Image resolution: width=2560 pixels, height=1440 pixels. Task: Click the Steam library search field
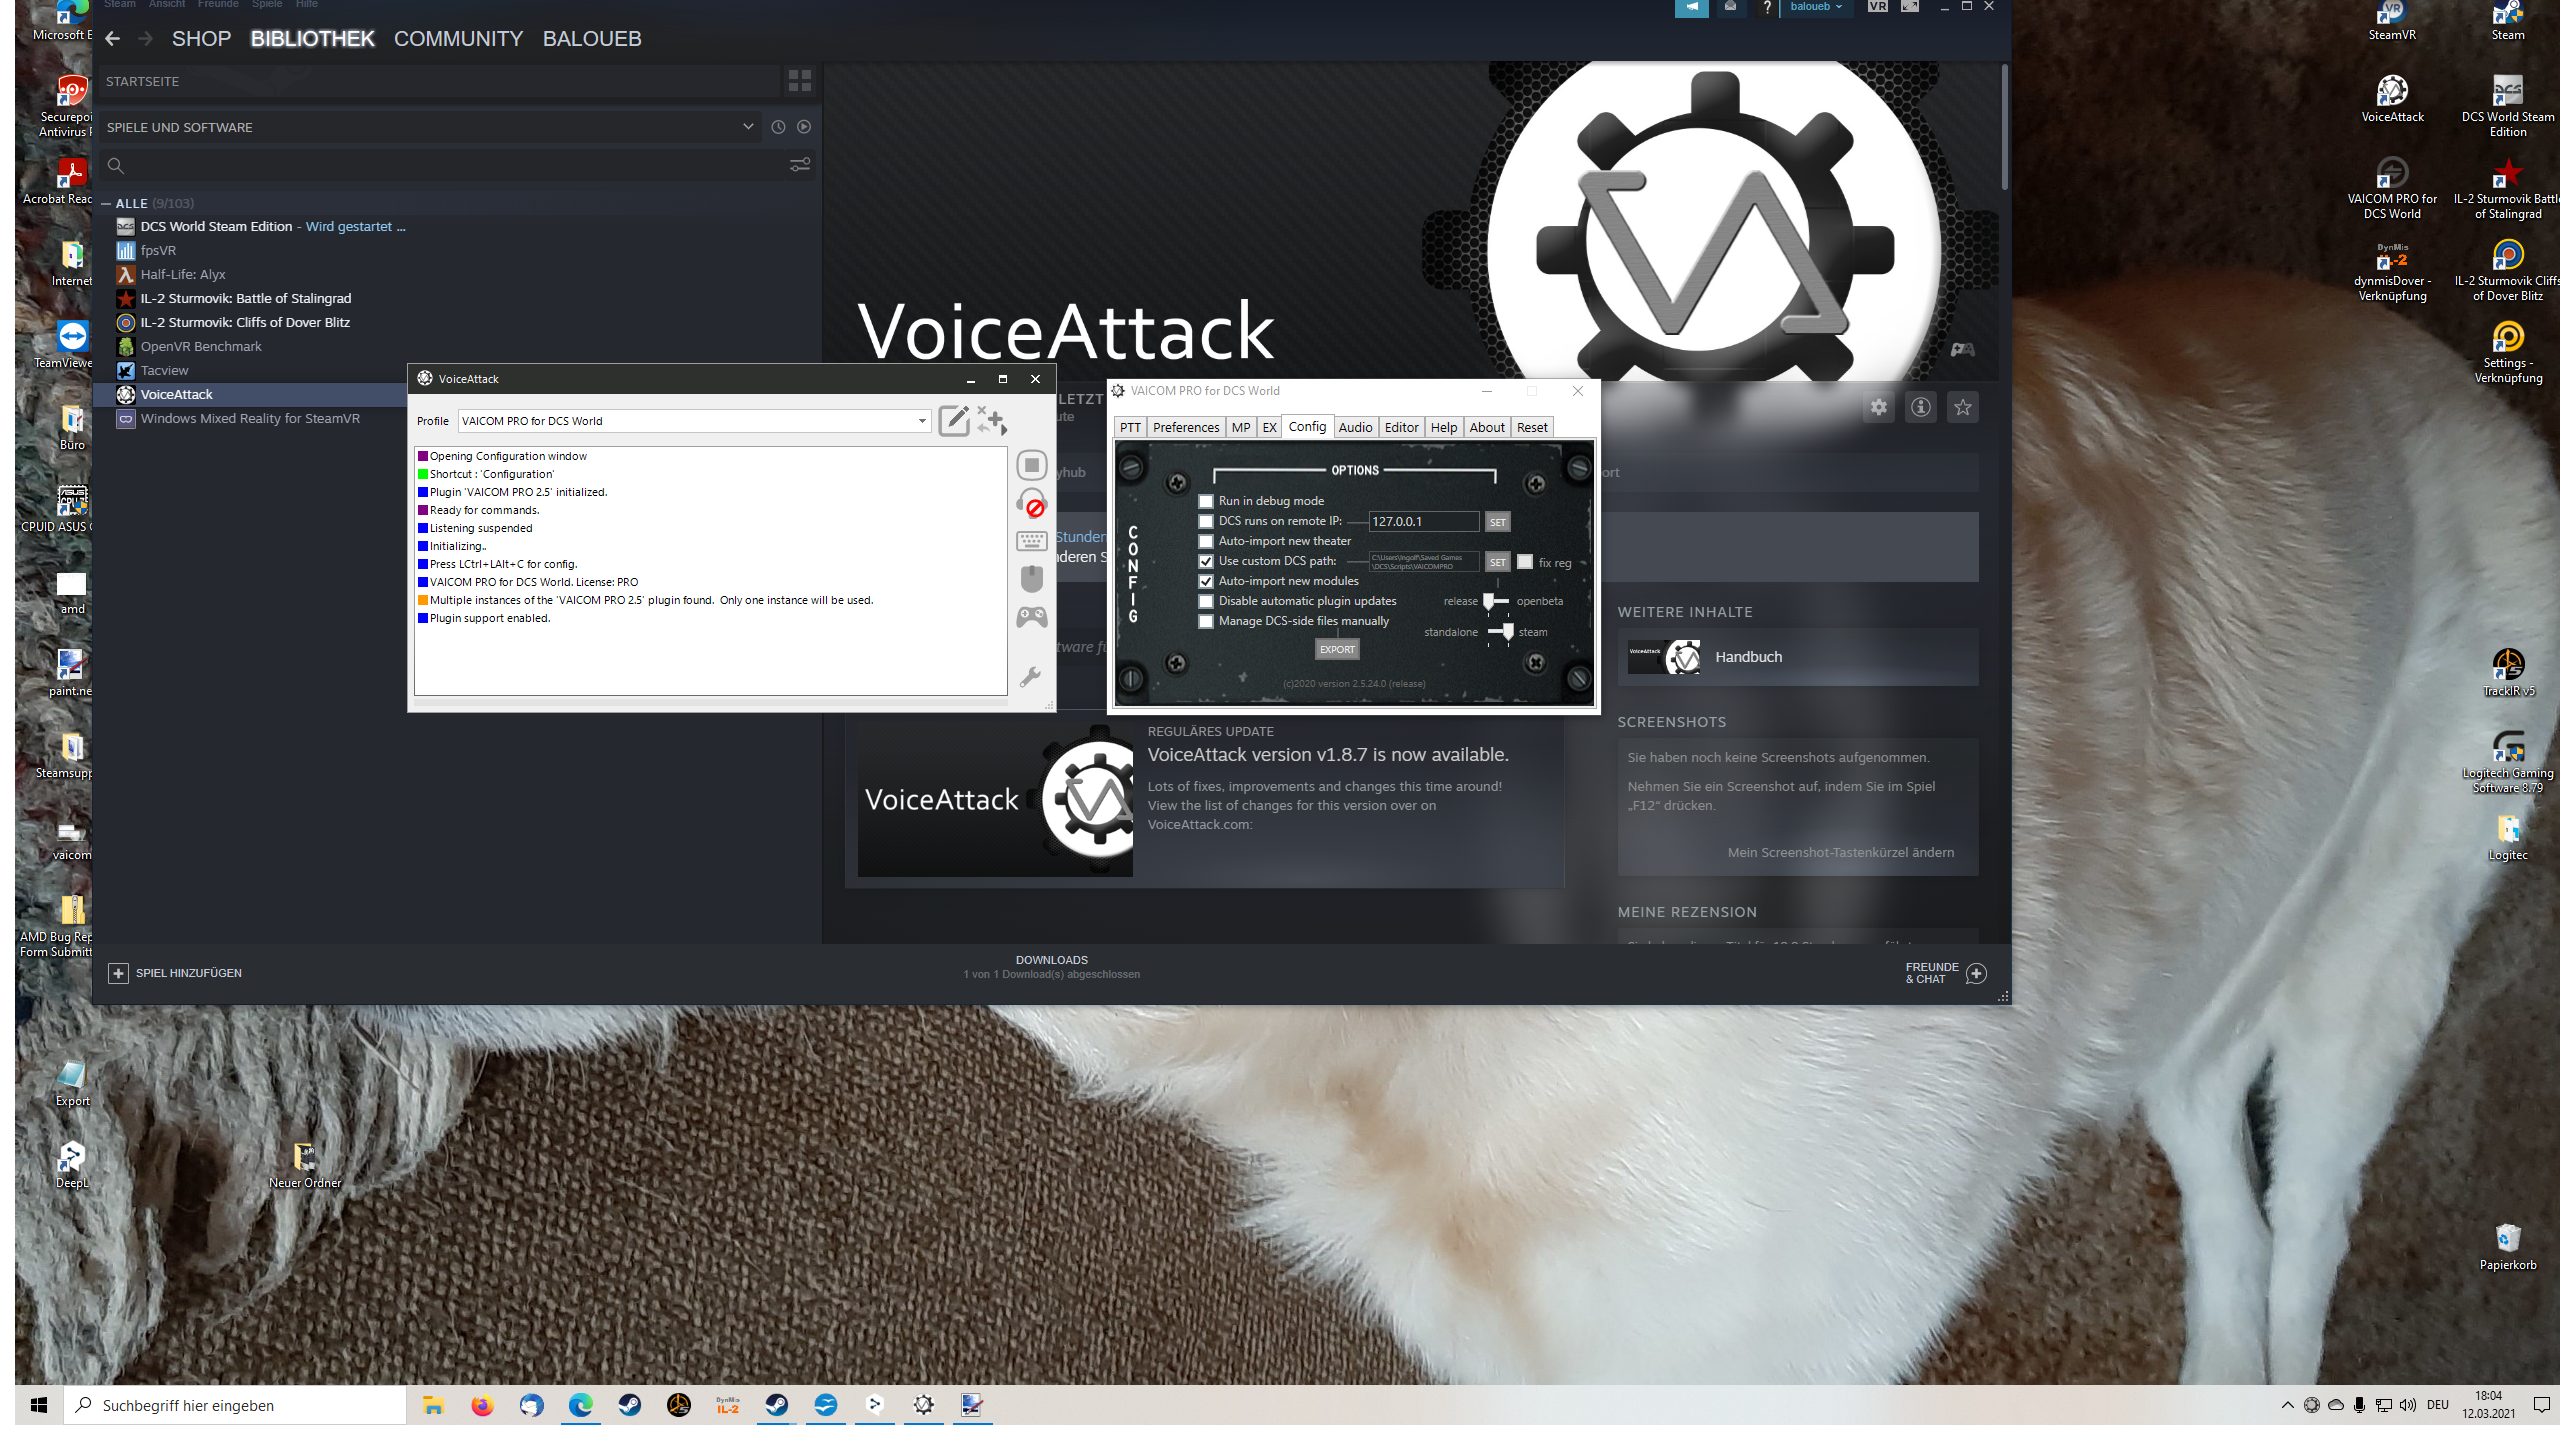coord(455,165)
